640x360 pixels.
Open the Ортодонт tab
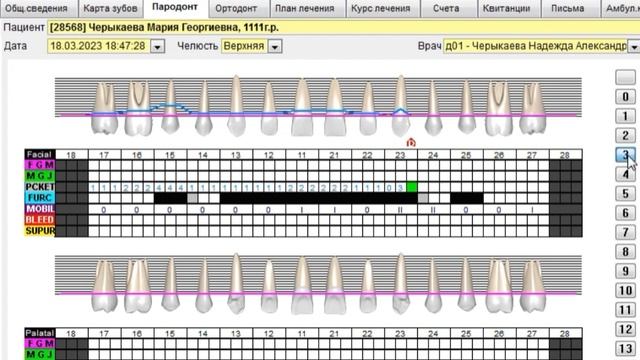coord(236,8)
